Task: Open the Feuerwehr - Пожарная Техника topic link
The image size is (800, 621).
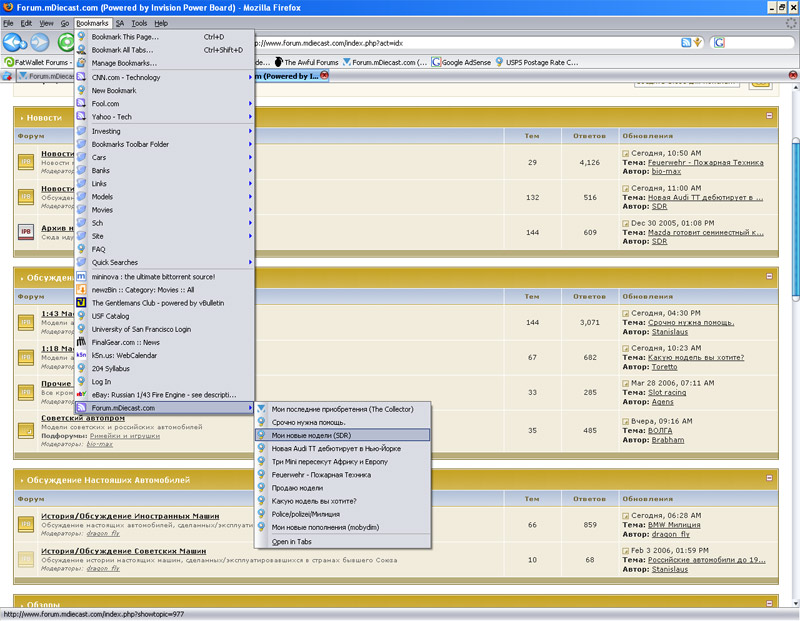Action: tap(706, 162)
